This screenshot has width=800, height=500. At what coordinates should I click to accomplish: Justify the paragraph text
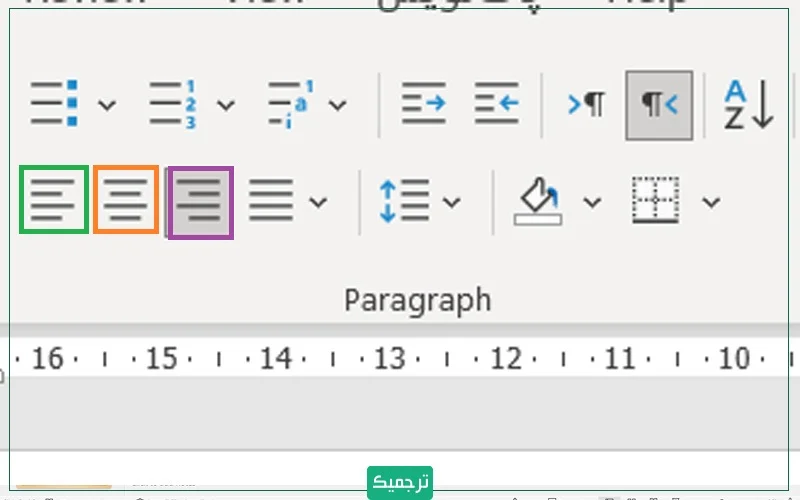pyautogui.click(x=270, y=201)
